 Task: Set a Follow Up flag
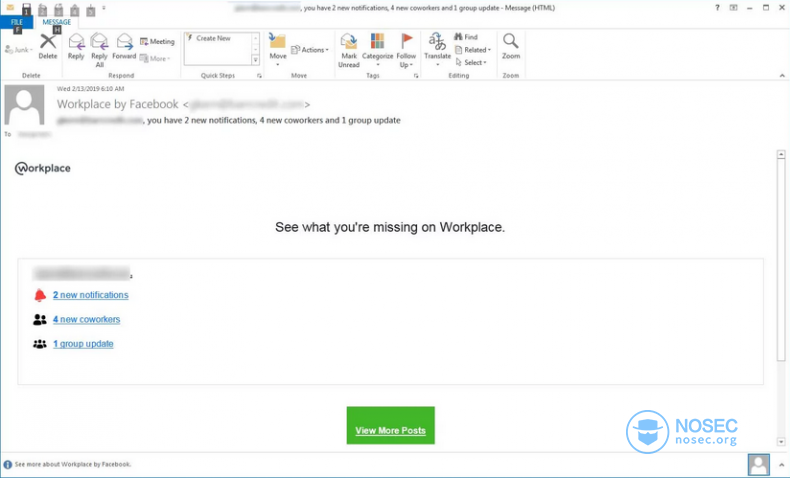point(406,50)
